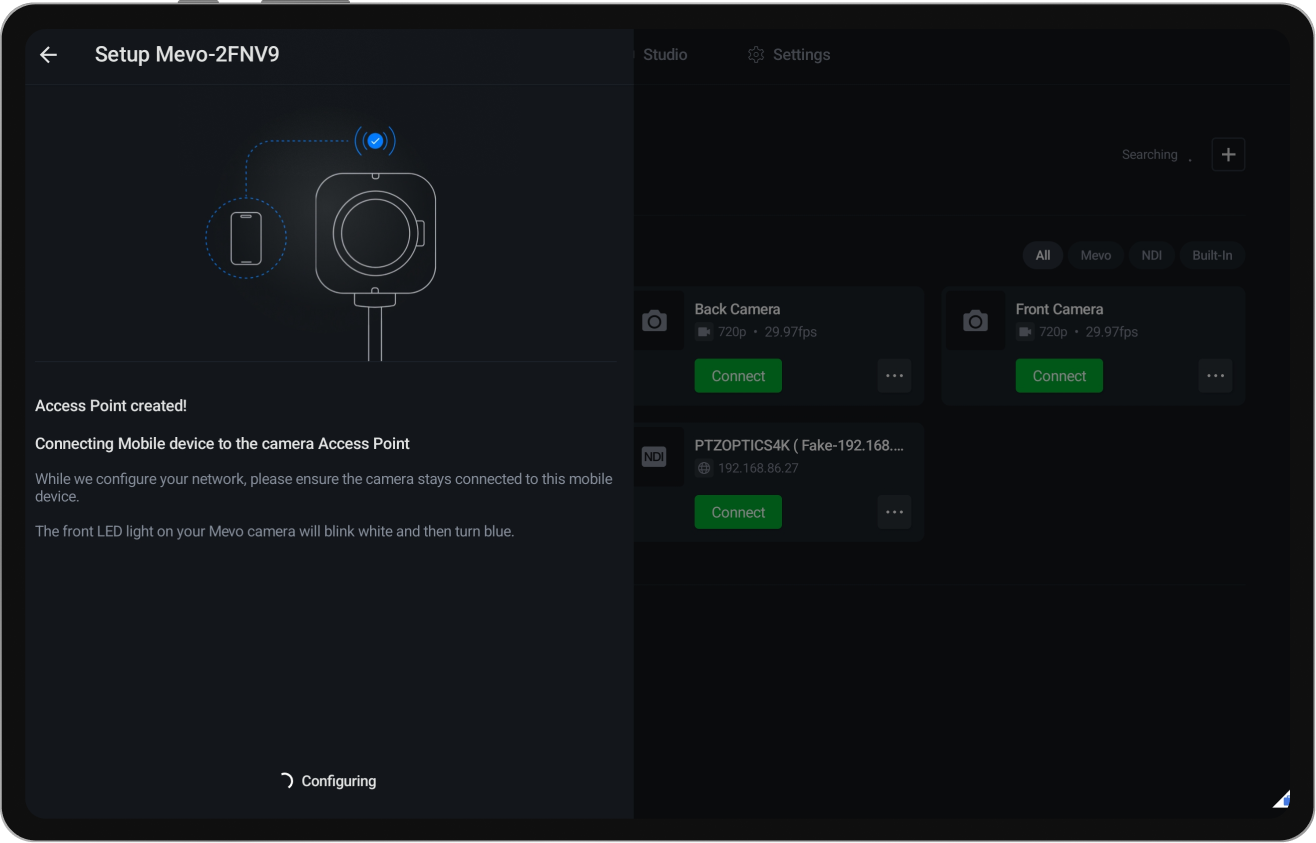The height and width of the screenshot is (843, 1316).
Task: Click the phone illustration icon
Action: 246,238
